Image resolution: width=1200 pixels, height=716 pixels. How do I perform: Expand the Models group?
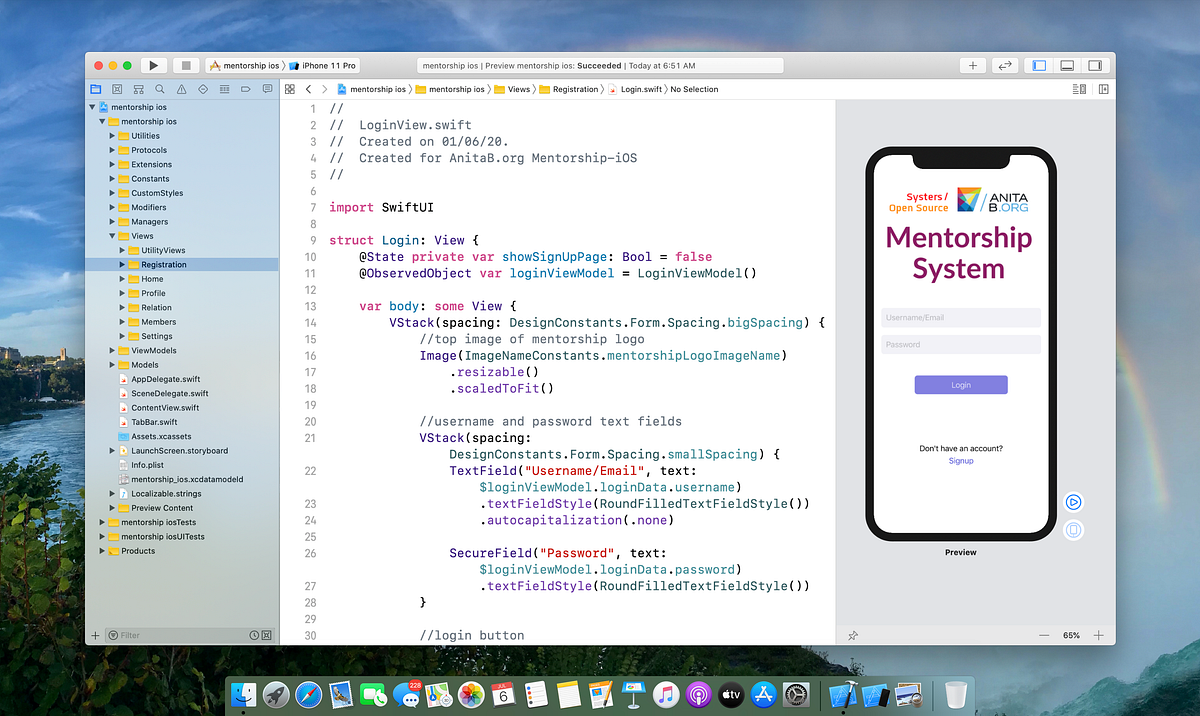[x=112, y=365]
